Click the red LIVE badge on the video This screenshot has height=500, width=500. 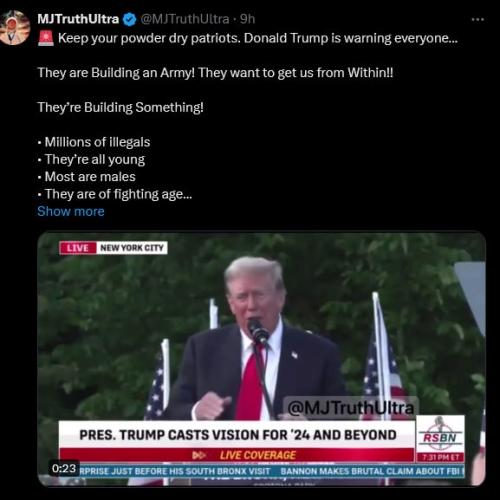(78, 248)
